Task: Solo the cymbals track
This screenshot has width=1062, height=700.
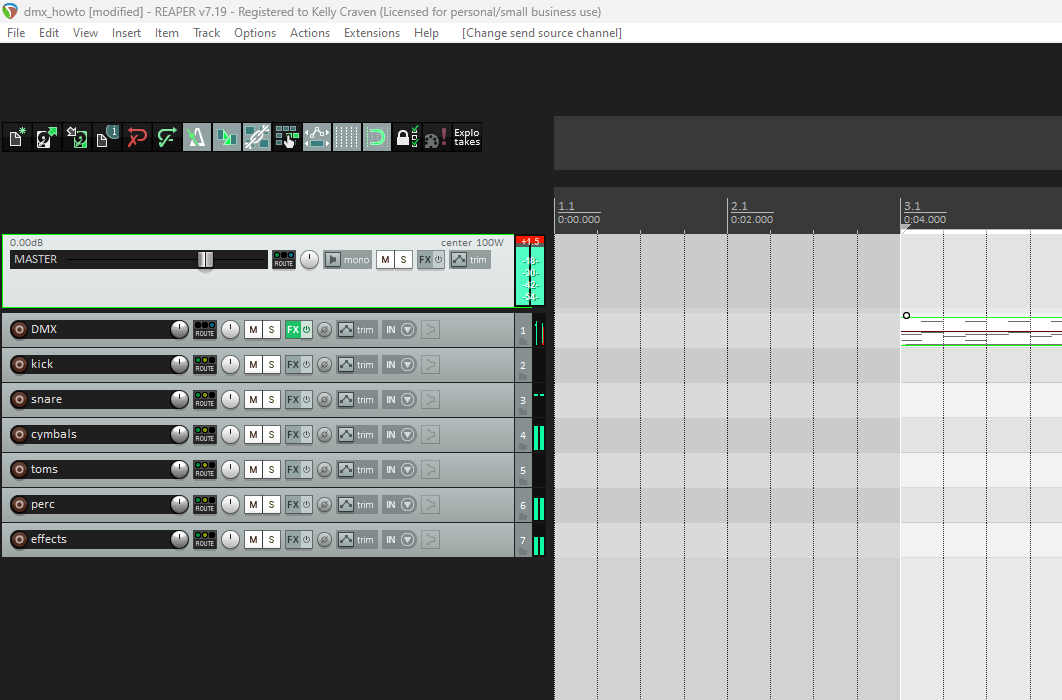Action: pos(271,435)
